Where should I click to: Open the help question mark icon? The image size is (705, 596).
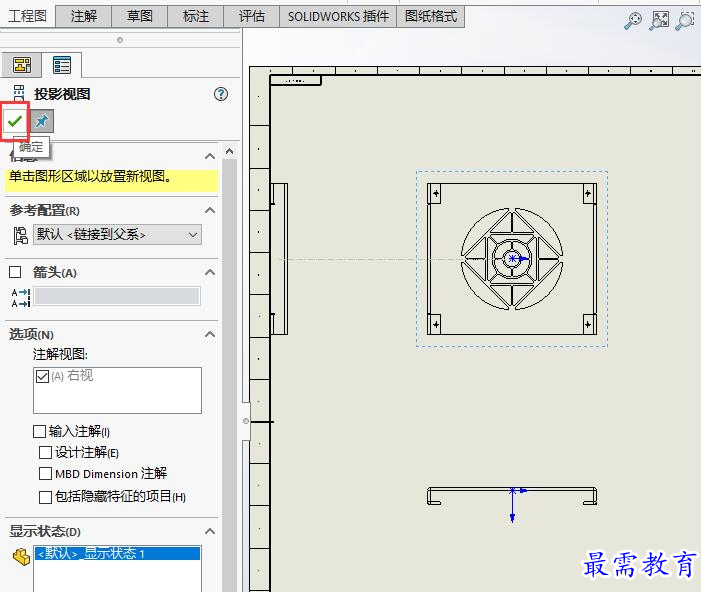(221, 94)
